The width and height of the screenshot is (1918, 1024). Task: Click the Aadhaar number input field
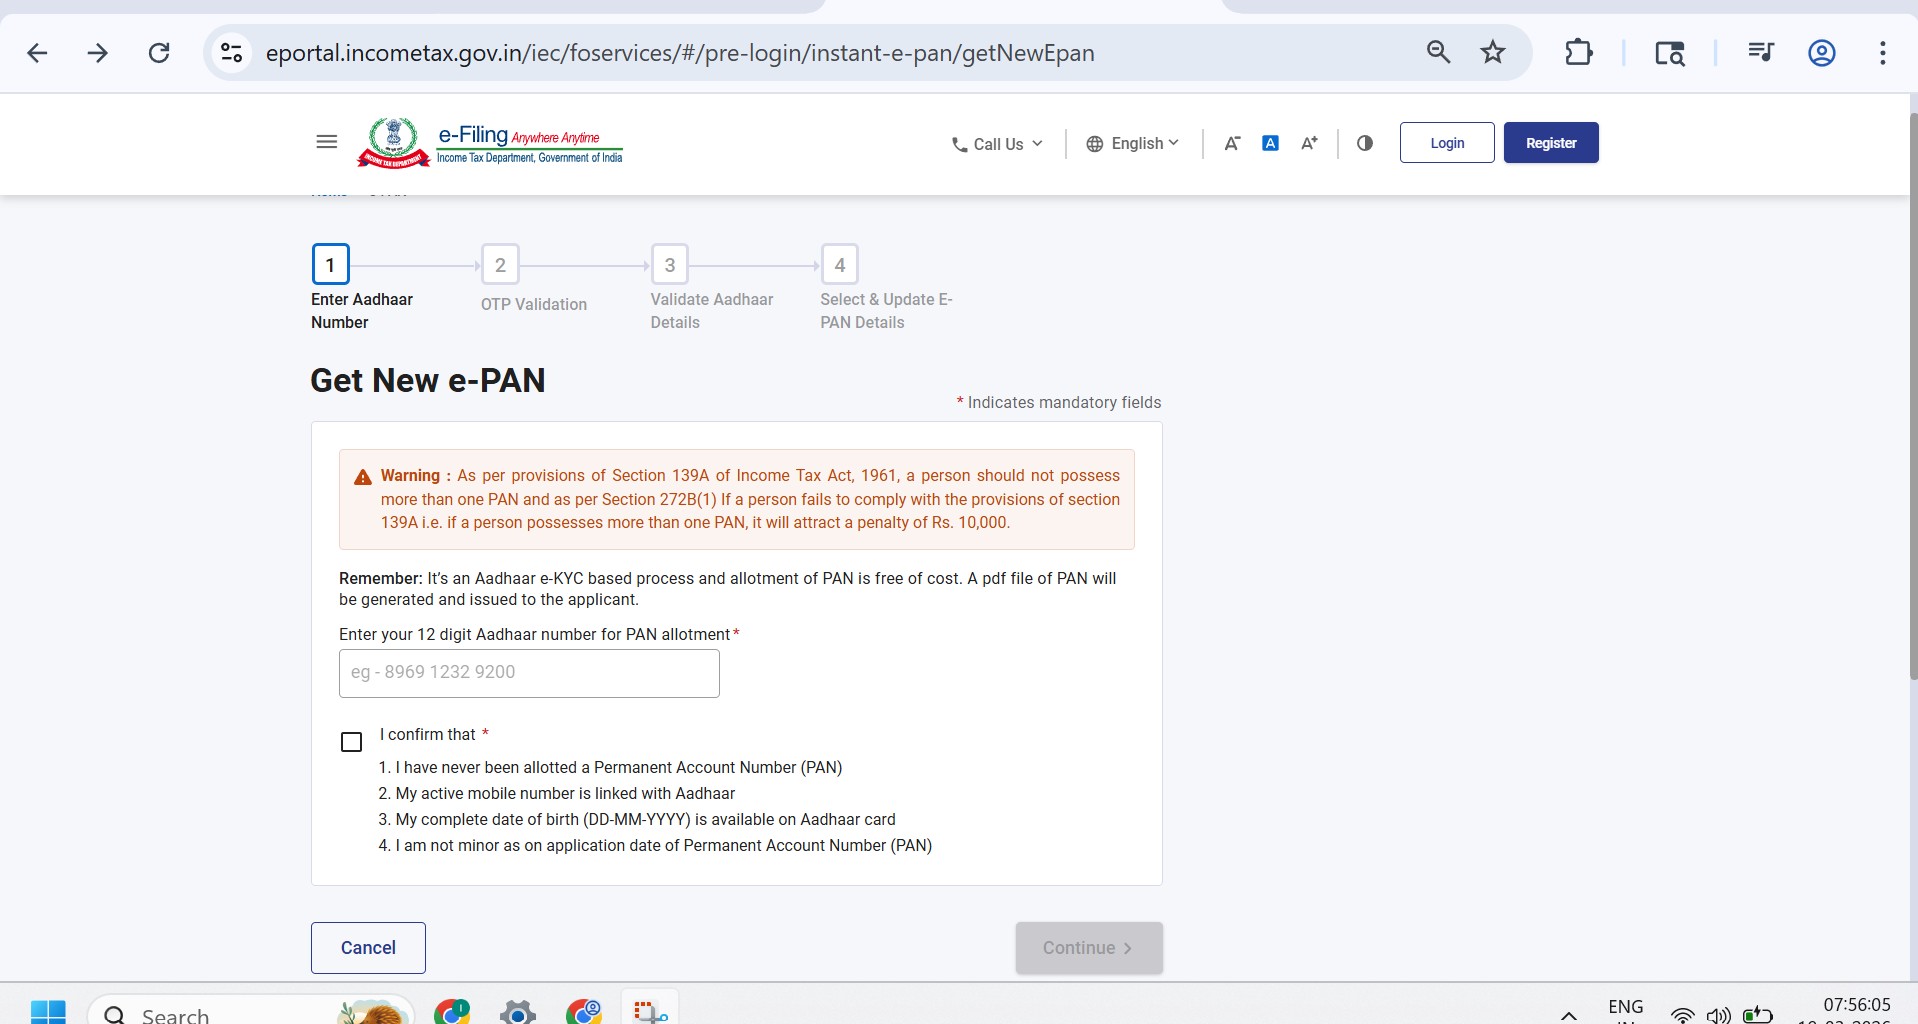(529, 672)
